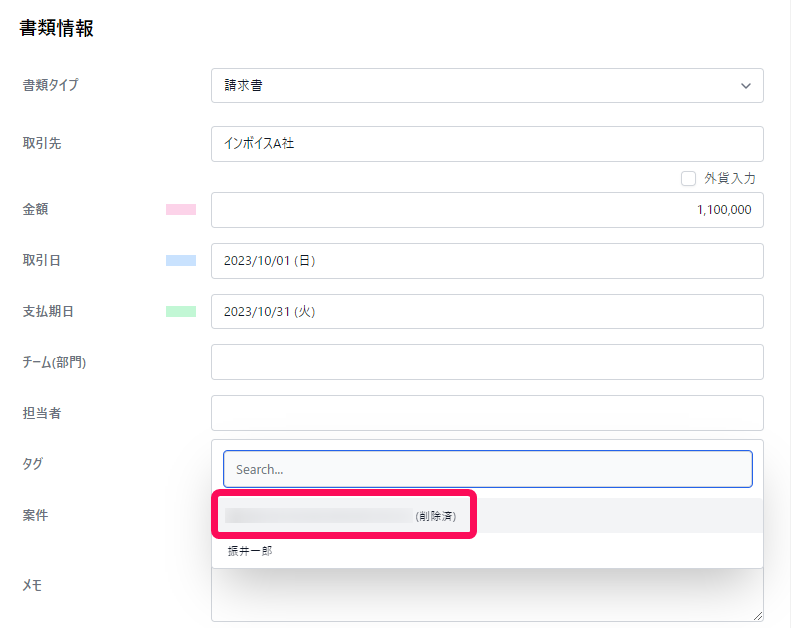Open the 書類タイプ dropdown showing 請求書

[x=487, y=86]
